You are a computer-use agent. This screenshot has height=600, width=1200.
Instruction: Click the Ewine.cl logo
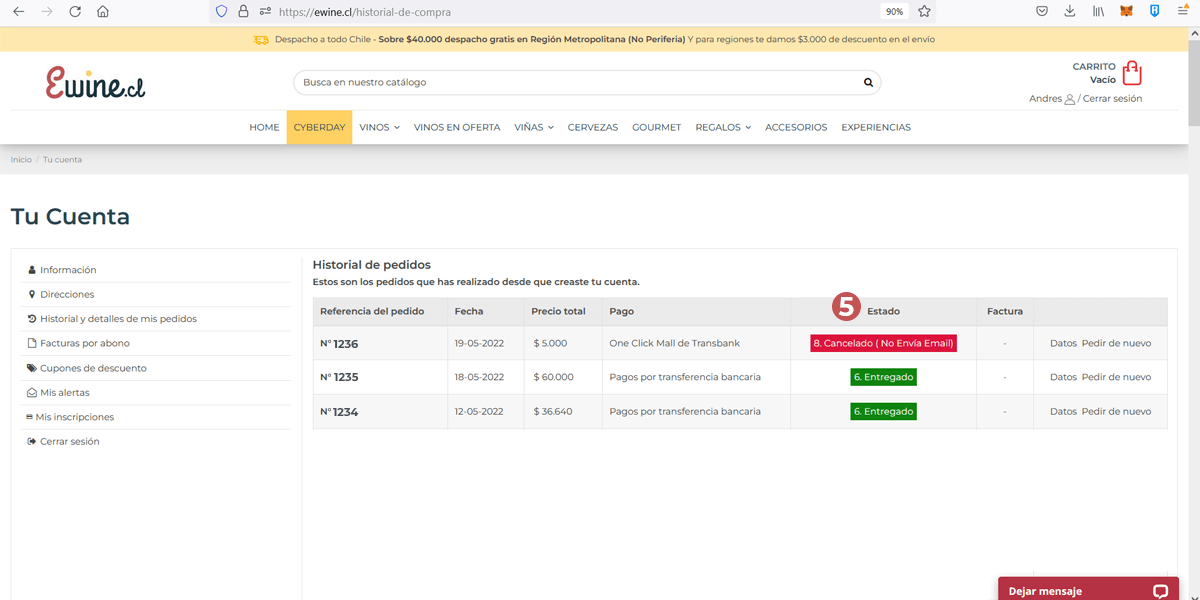click(95, 83)
